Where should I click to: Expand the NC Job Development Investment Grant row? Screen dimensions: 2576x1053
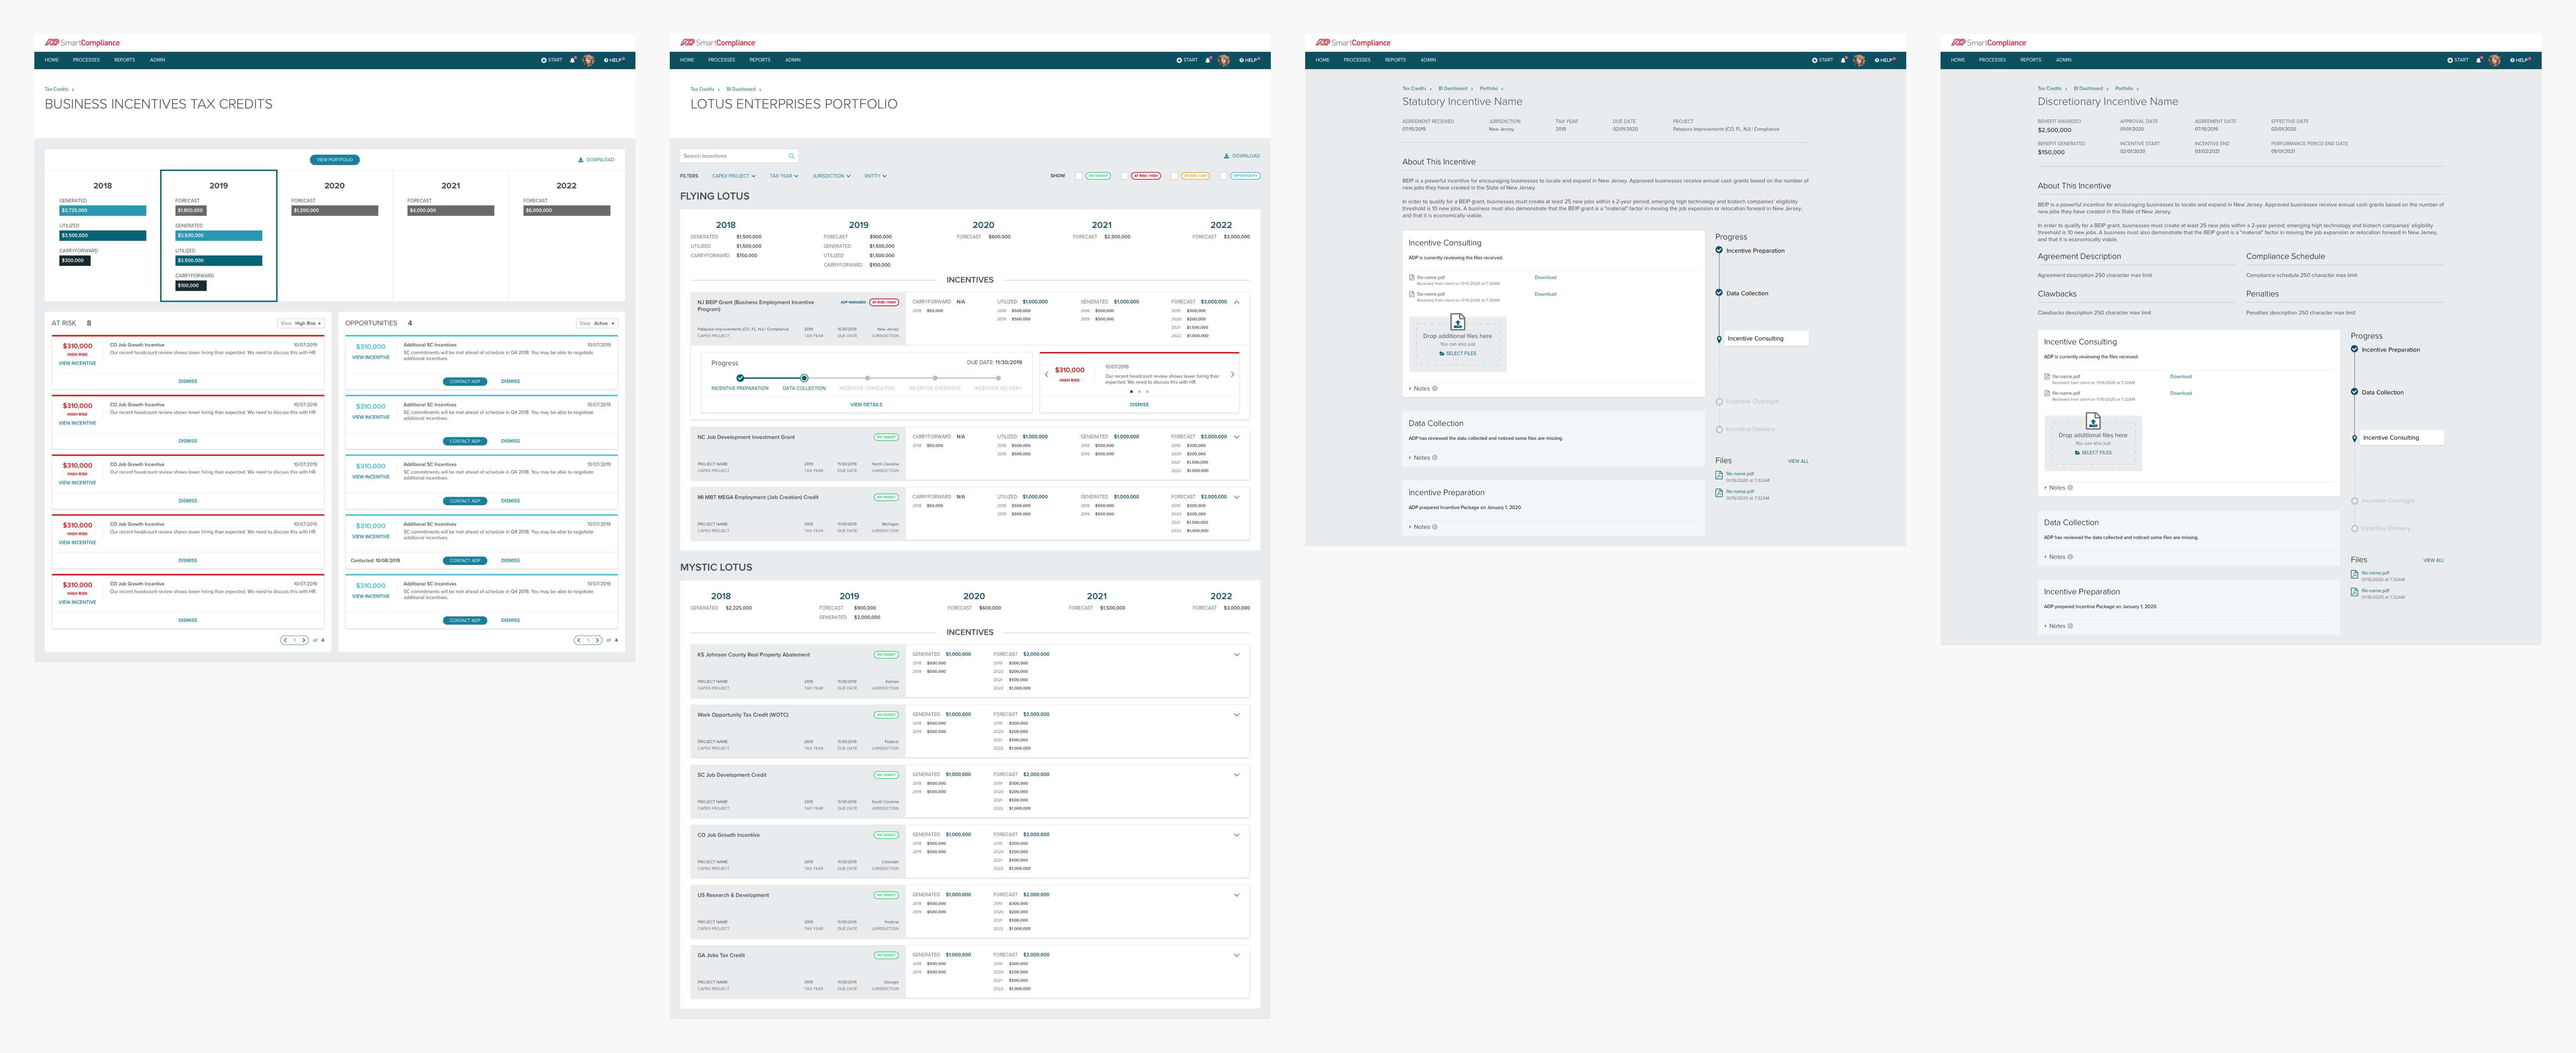pyautogui.click(x=1237, y=437)
